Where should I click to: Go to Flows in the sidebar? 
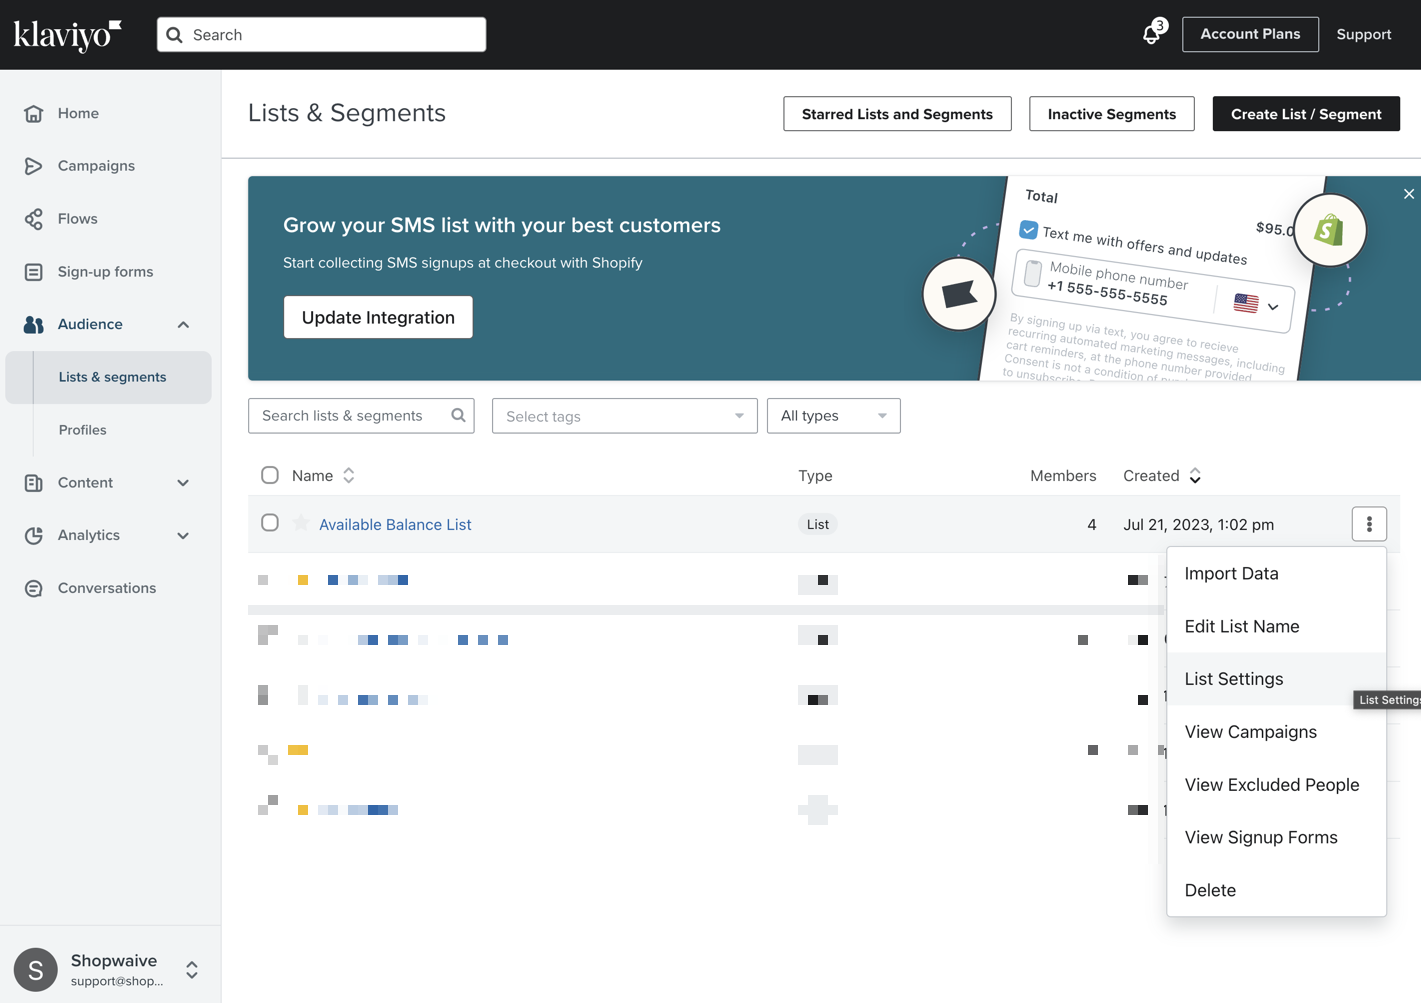click(77, 219)
